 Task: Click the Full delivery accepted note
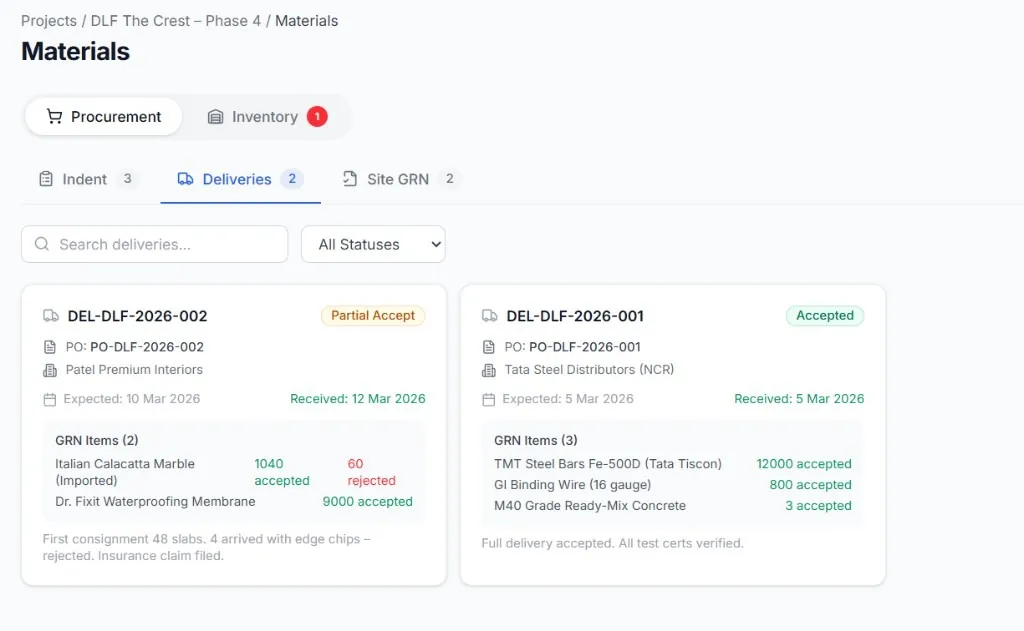(613, 543)
